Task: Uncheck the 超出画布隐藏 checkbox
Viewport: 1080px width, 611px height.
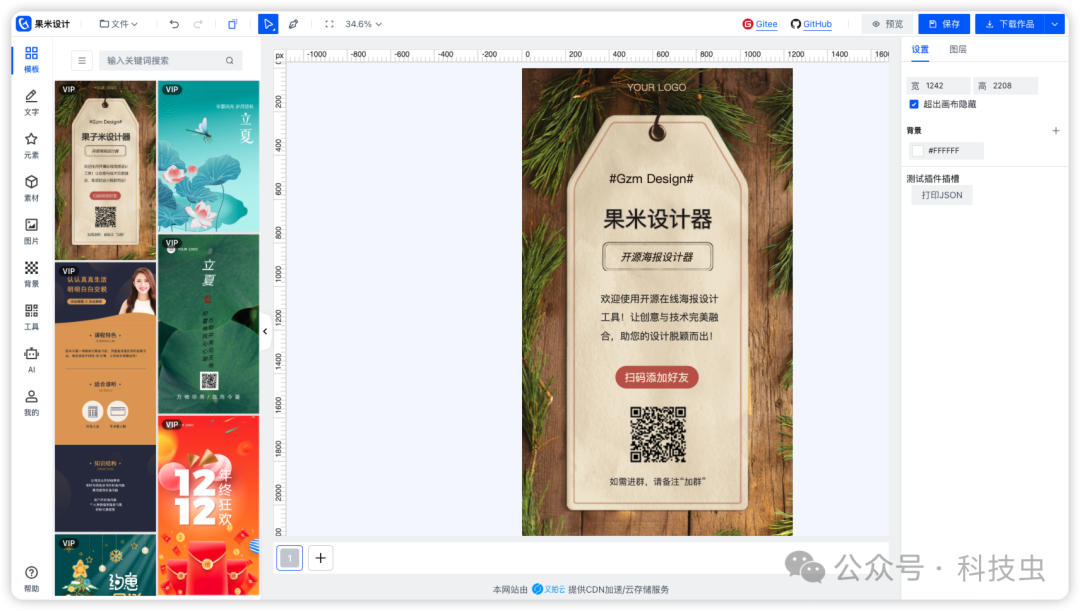Action: (x=914, y=104)
